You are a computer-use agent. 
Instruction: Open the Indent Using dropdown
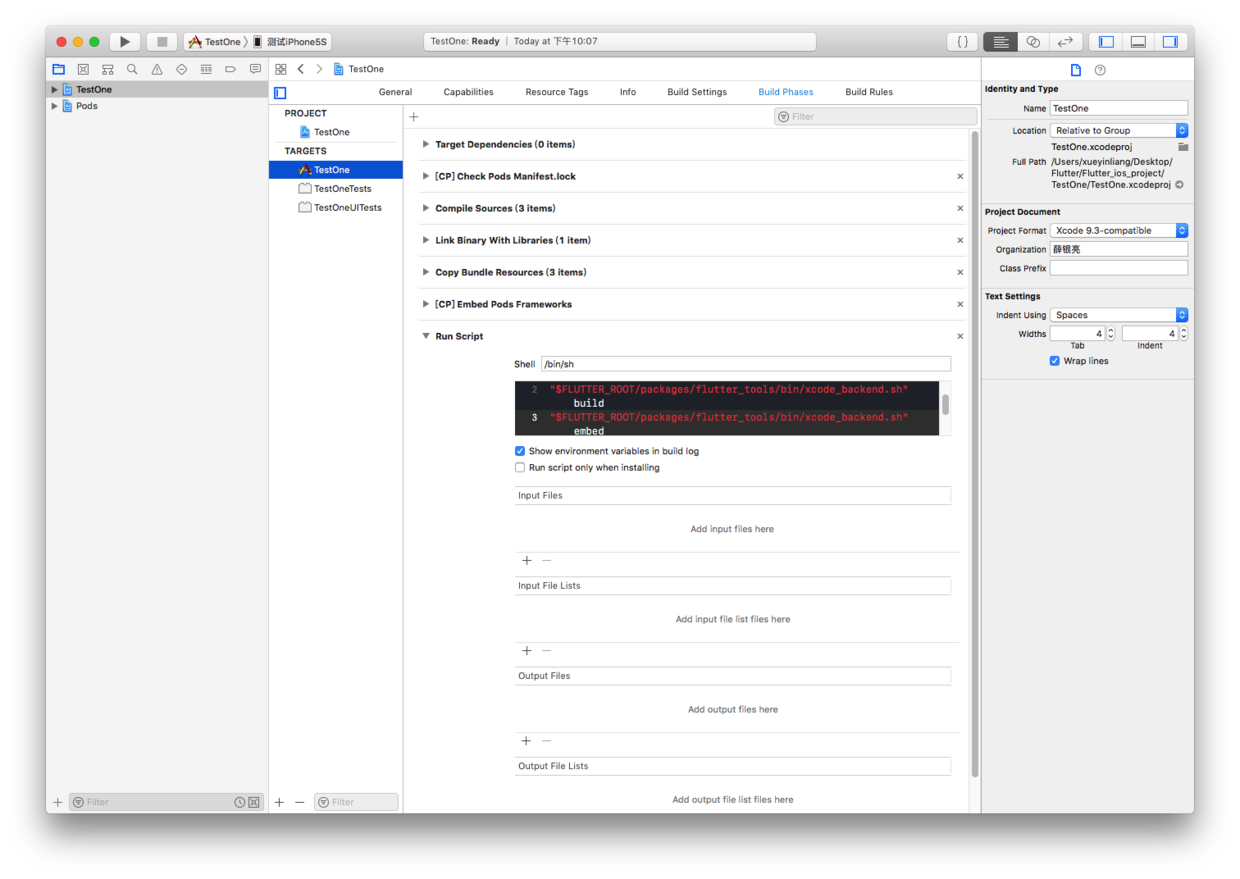pos(1119,314)
